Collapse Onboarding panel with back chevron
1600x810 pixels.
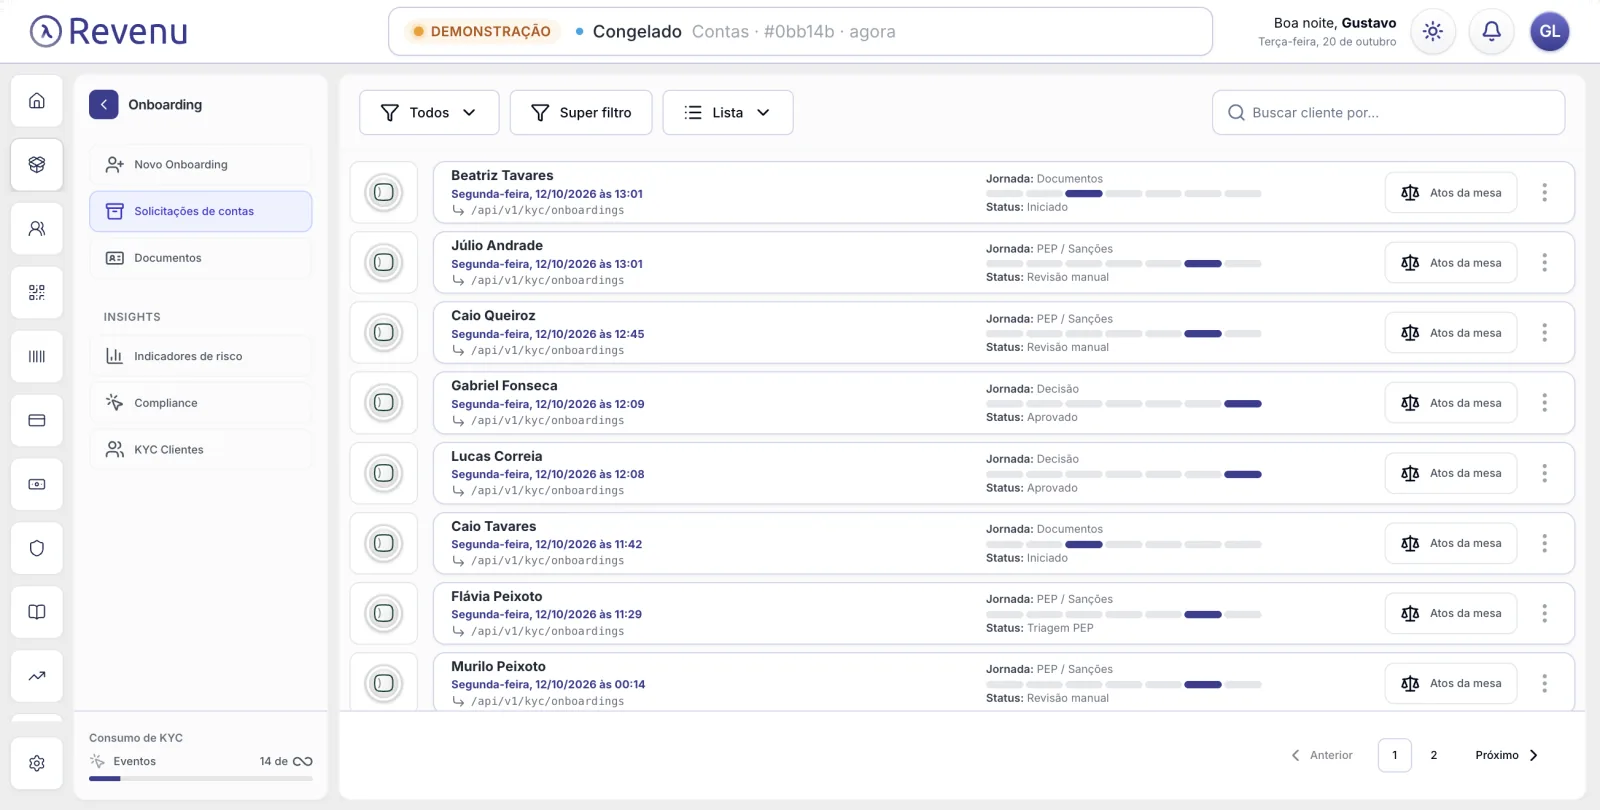point(104,105)
